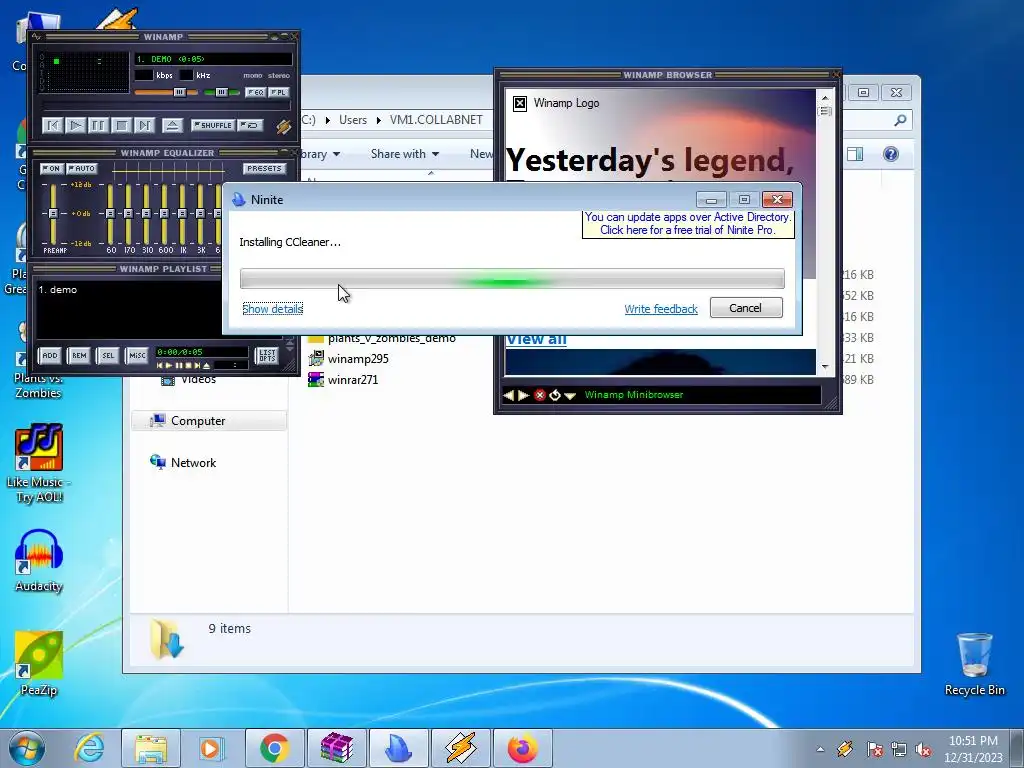Click the equalizer PREAMP slider
Image resolution: width=1024 pixels, height=768 pixels.
coord(53,214)
